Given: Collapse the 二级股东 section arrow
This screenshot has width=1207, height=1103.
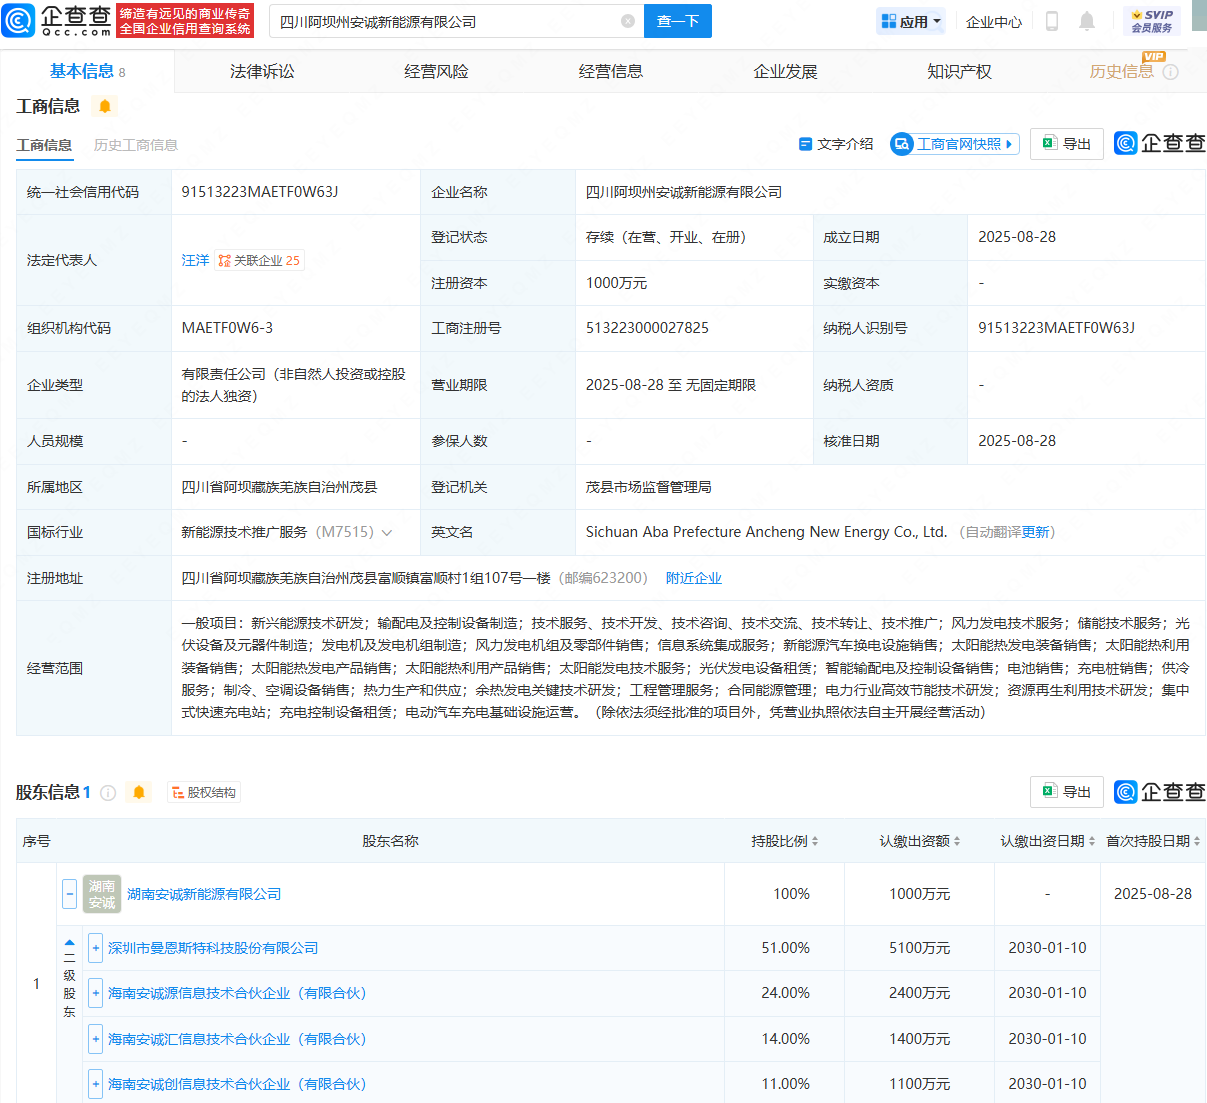Looking at the screenshot, I should click(x=69, y=942).
